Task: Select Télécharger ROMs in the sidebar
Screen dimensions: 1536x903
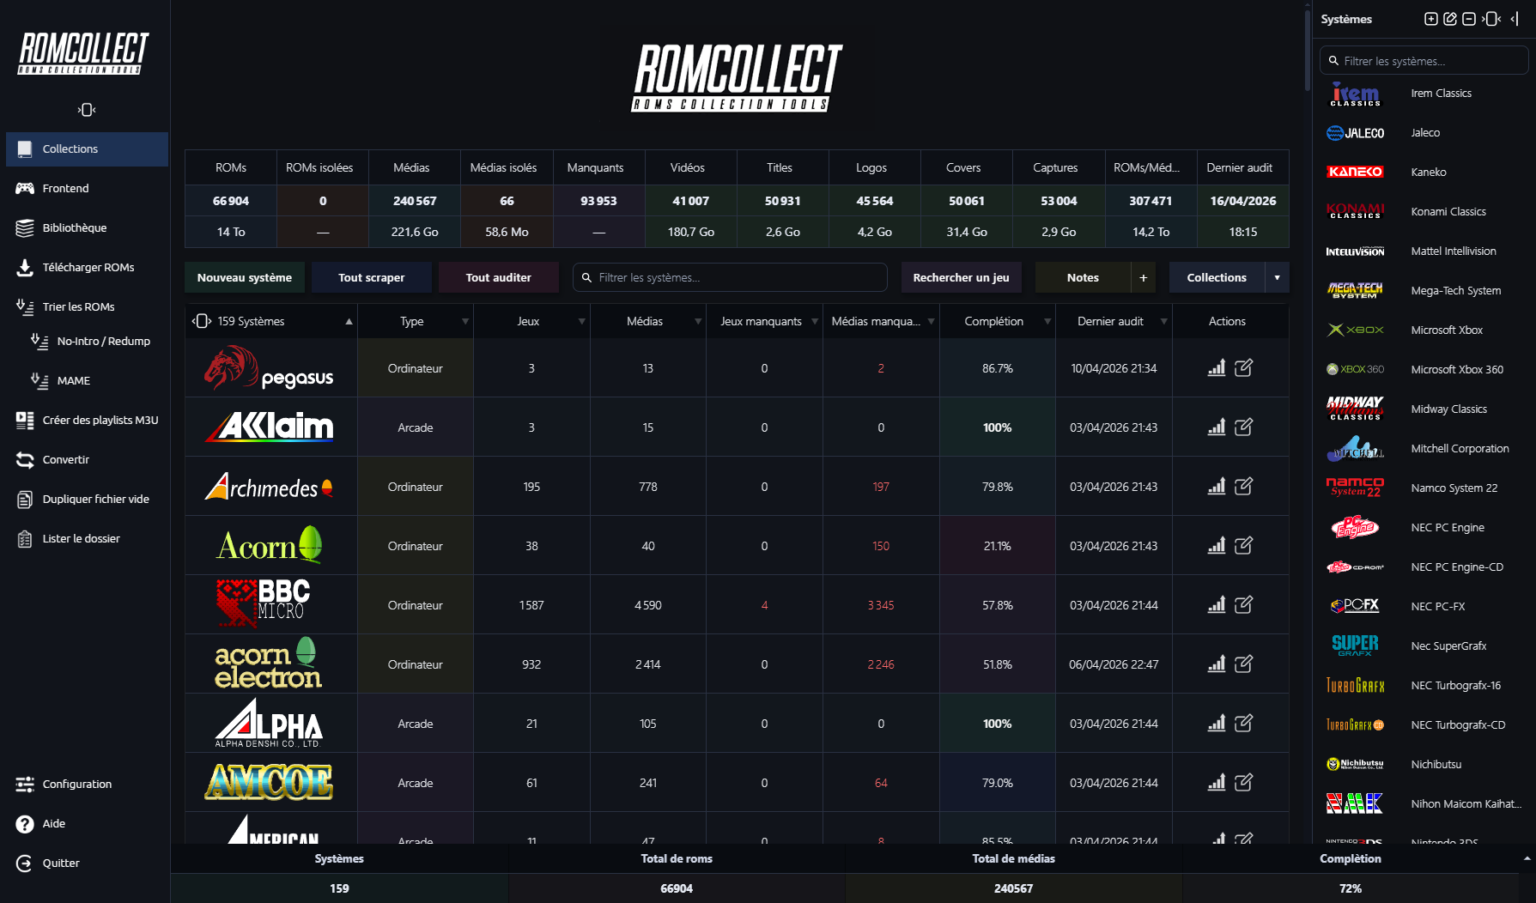Action: click(x=88, y=267)
